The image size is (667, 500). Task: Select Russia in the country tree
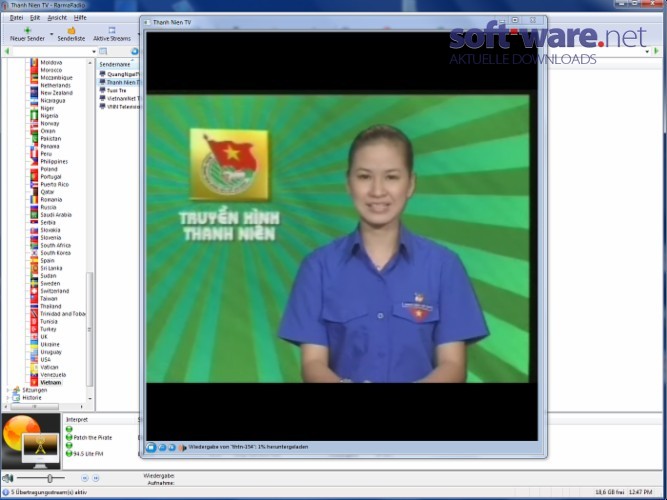(48, 207)
